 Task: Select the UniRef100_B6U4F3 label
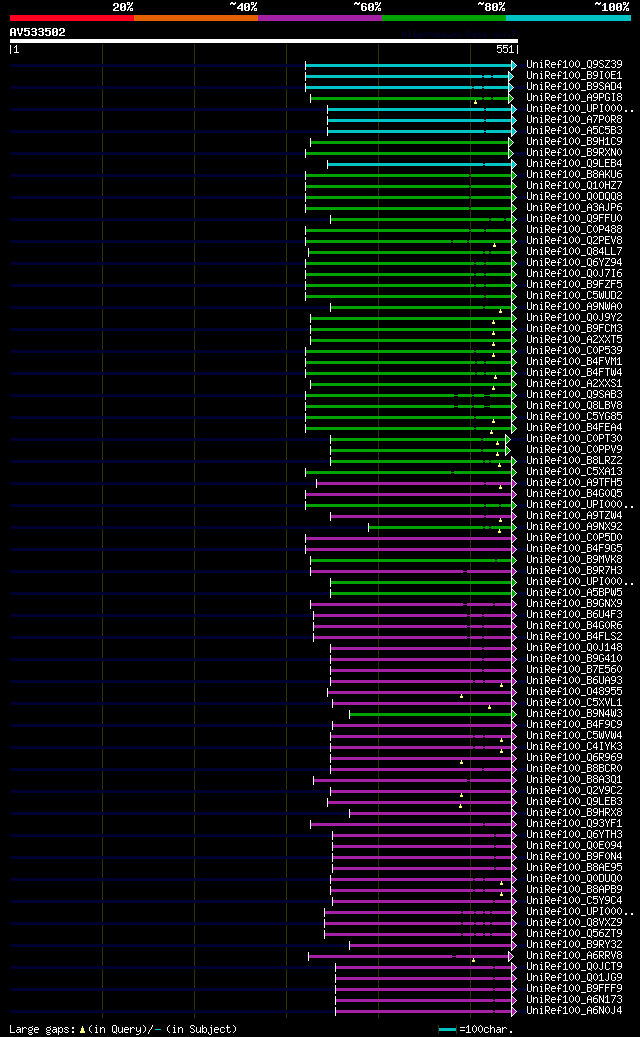pyautogui.click(x=574, y=614)
